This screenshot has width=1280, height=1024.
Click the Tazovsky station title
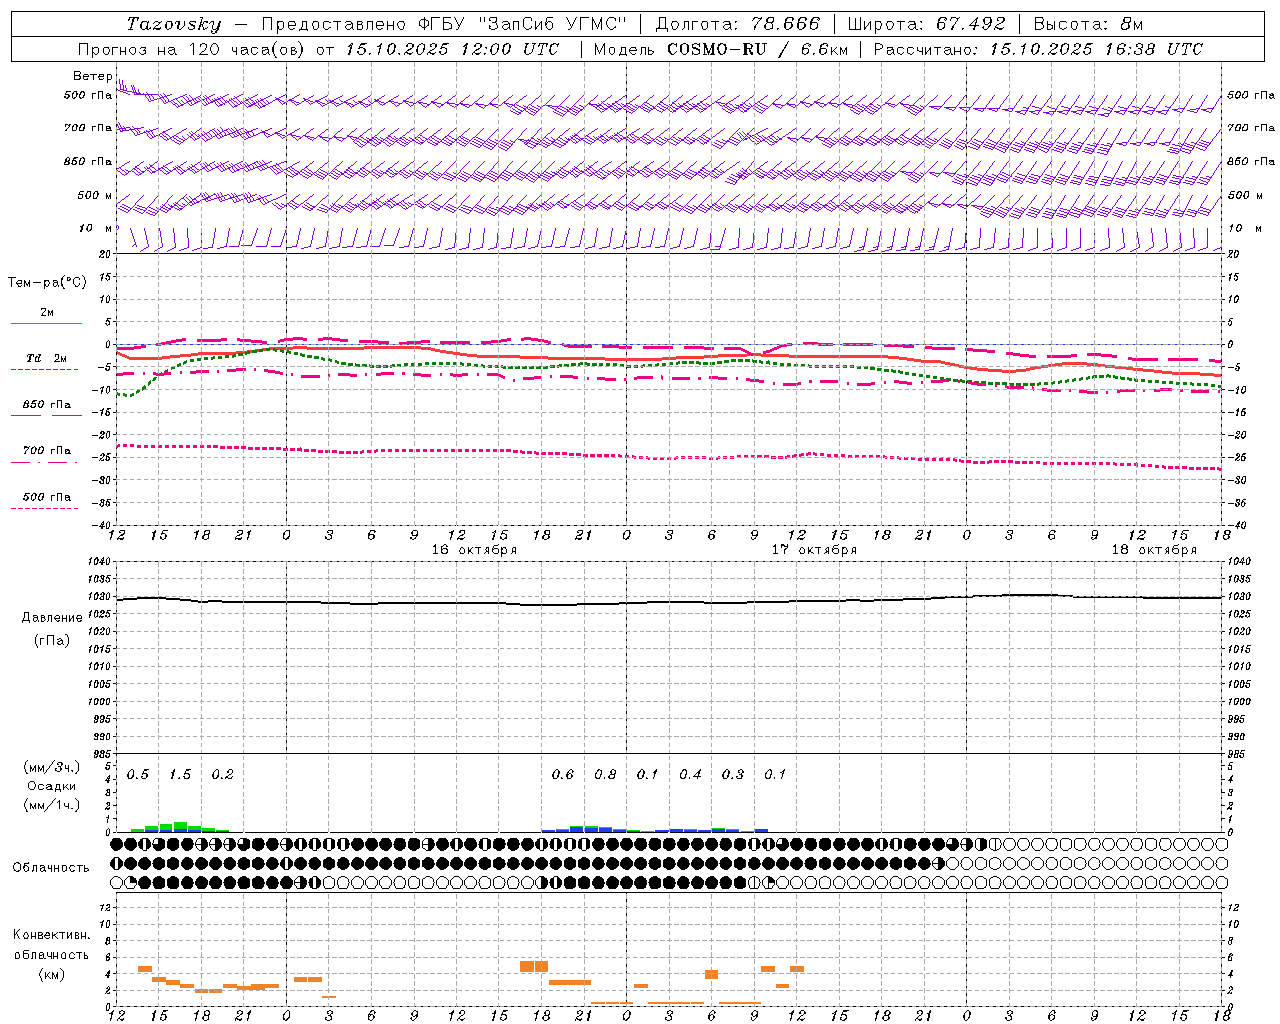(173, 24)
